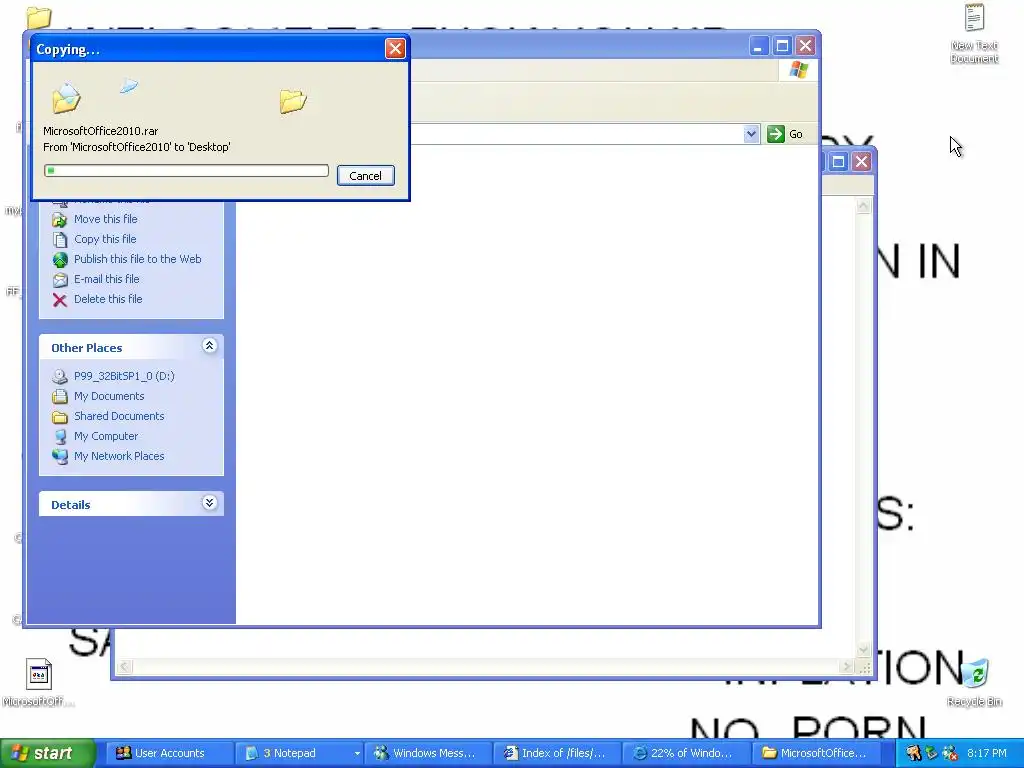Select MicrosoftOff... file on desktop
This screenshot has height=768, width=1024.
pos(39,683)
